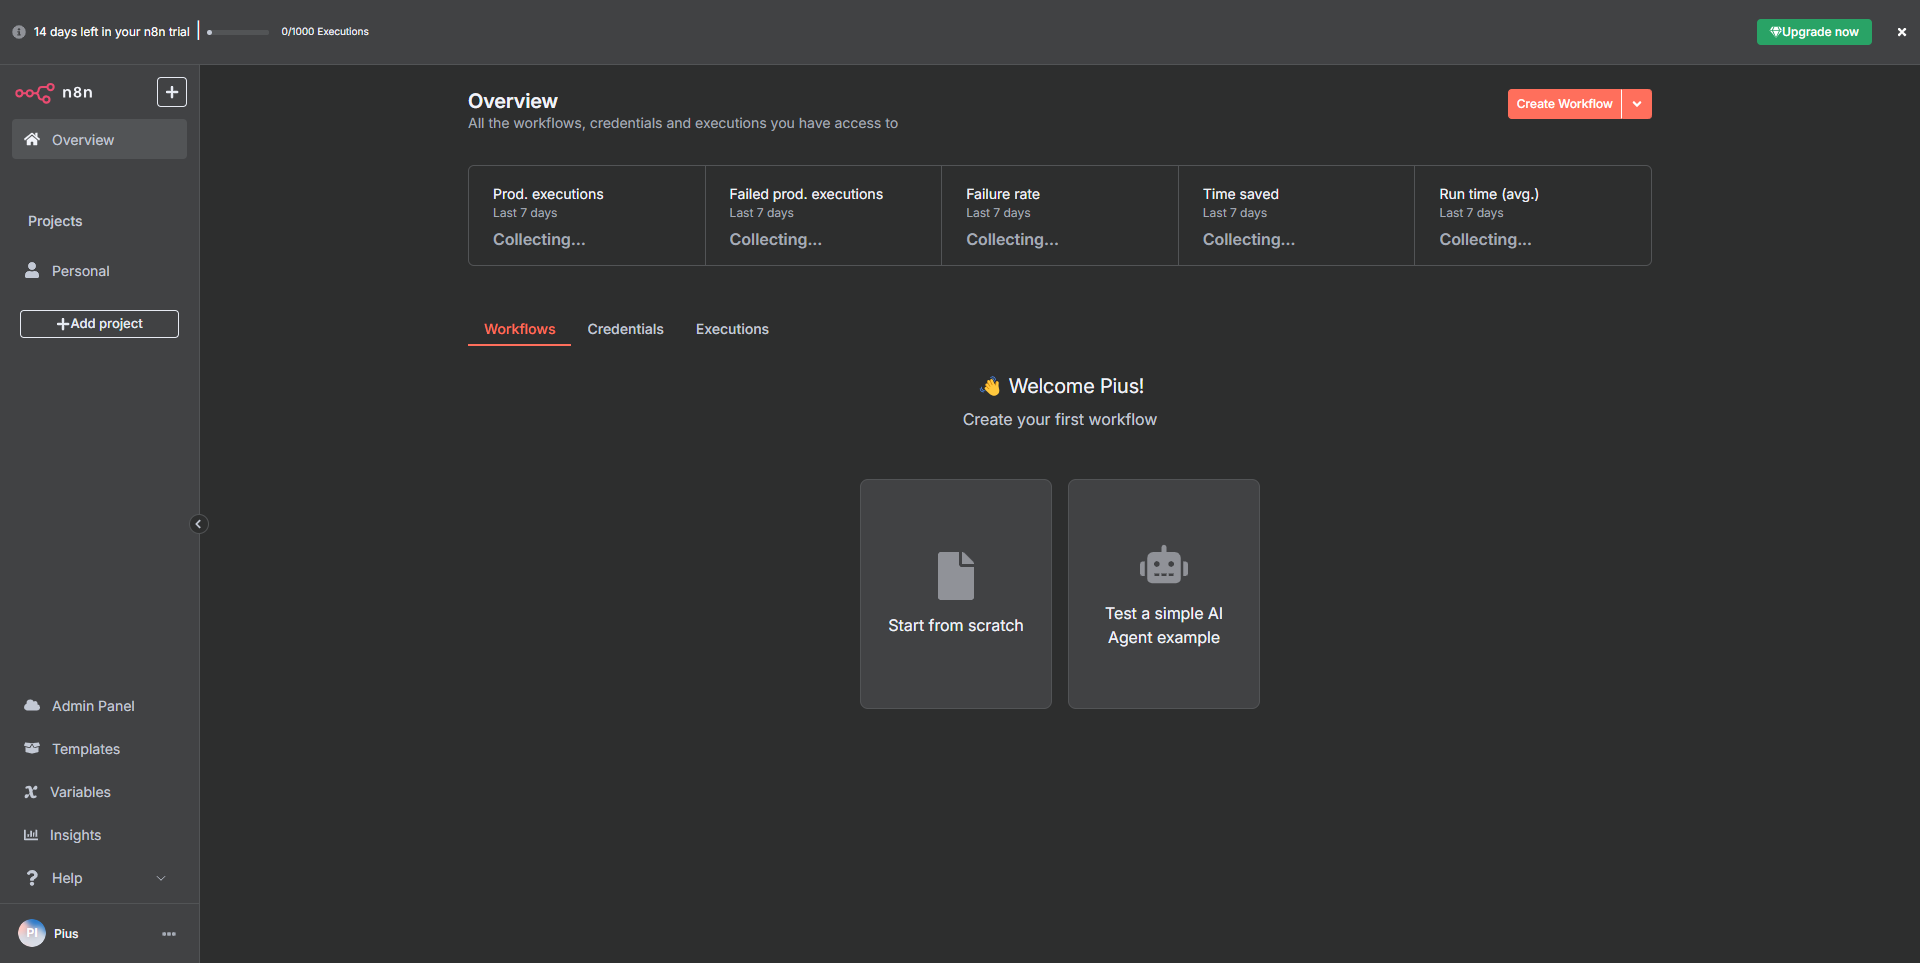The width and height of the screenshot is (1920, 963).
Task: Switch to the Executions tab
Action: pyautogui.click(x=732, y=329)
